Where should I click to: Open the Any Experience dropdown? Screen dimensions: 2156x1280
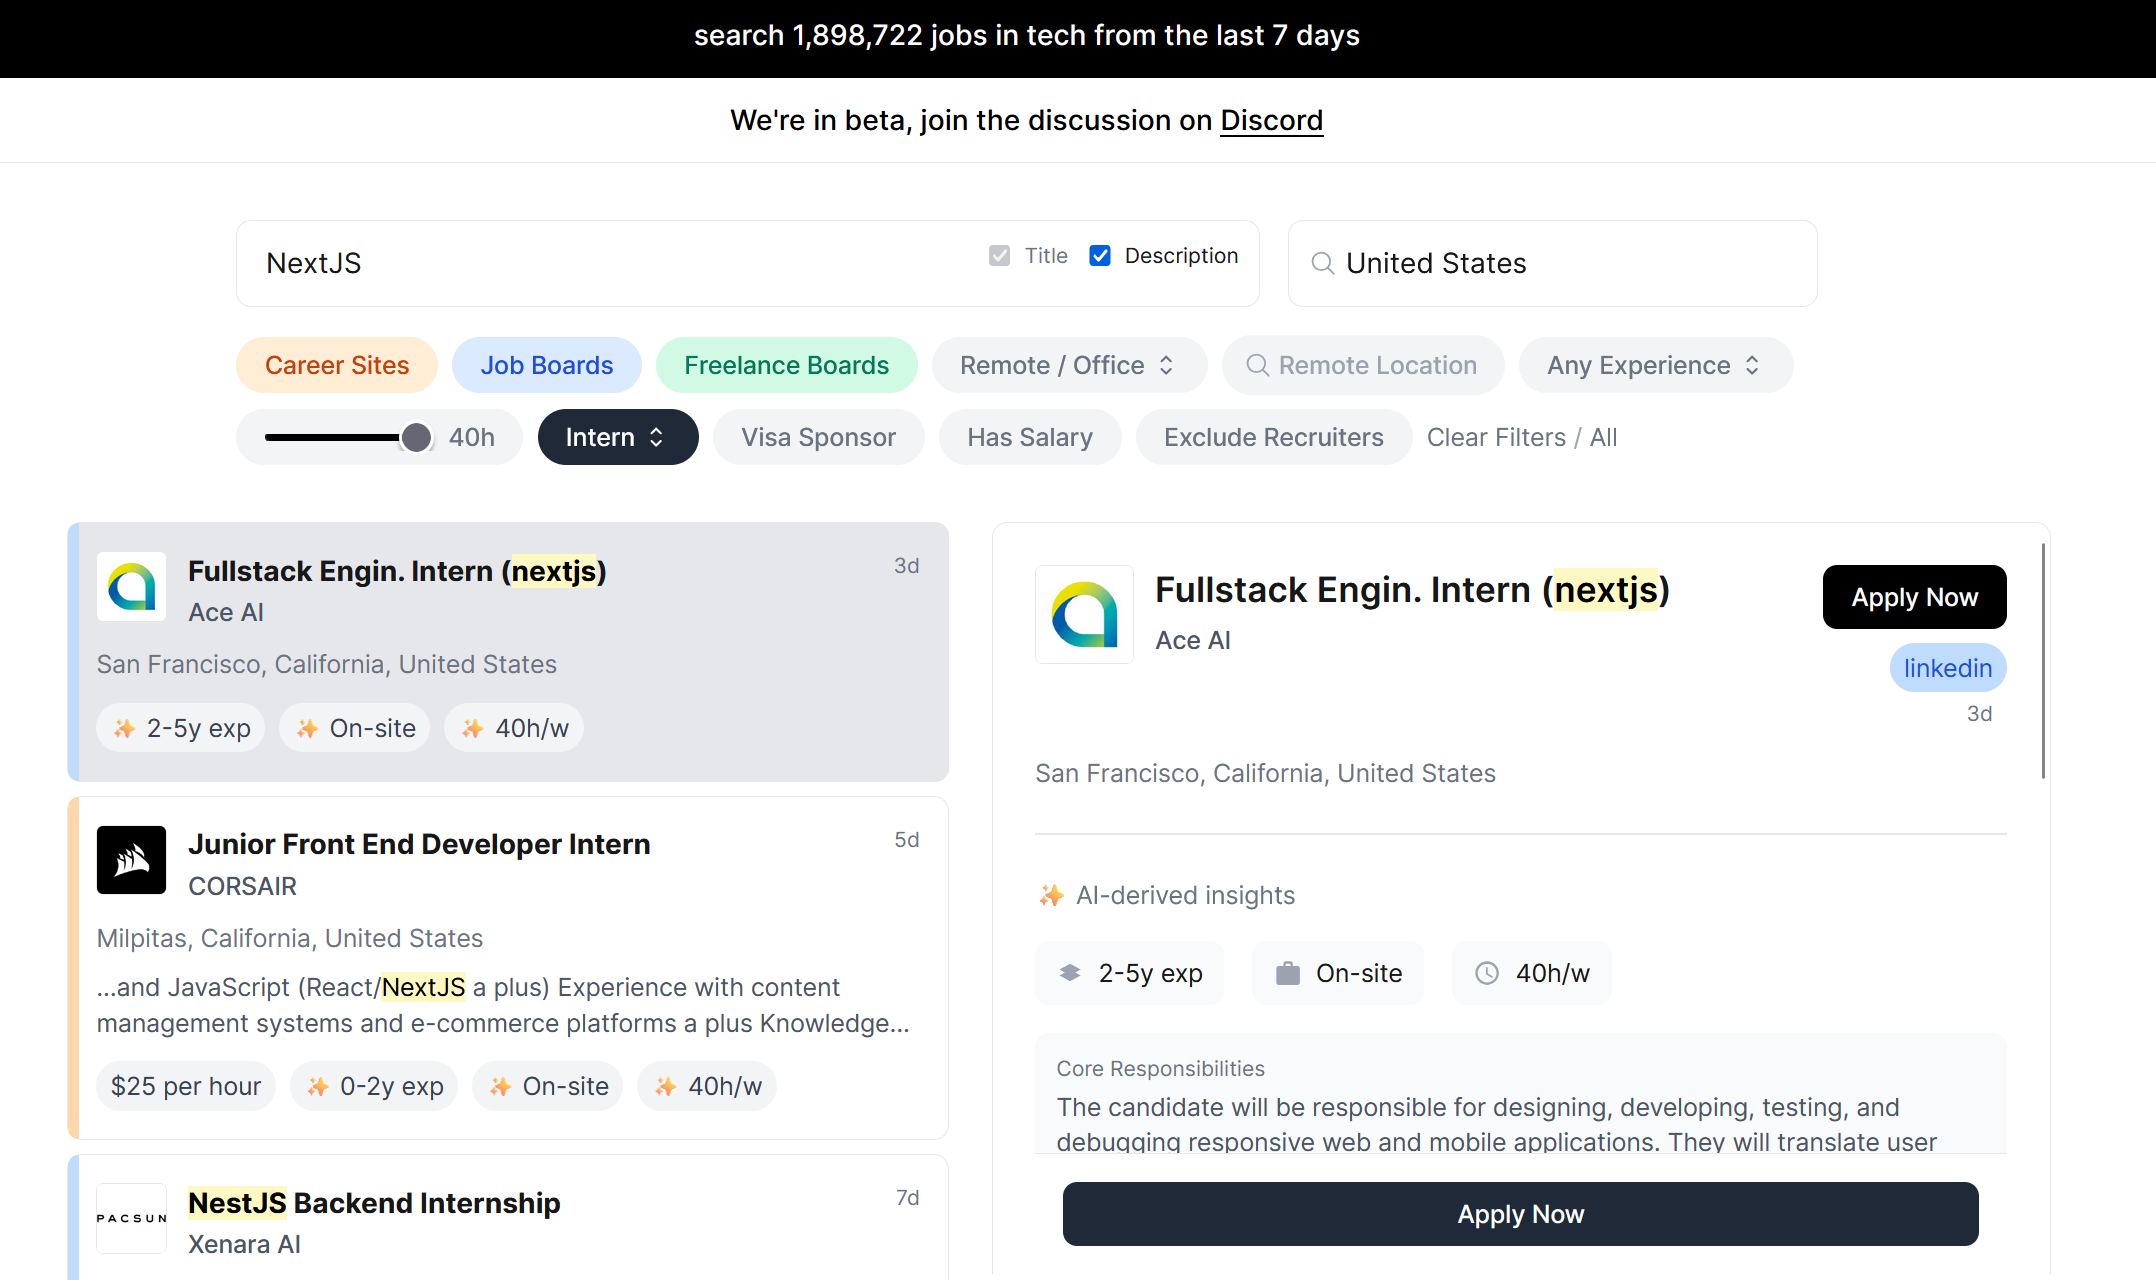point(1656,365)
